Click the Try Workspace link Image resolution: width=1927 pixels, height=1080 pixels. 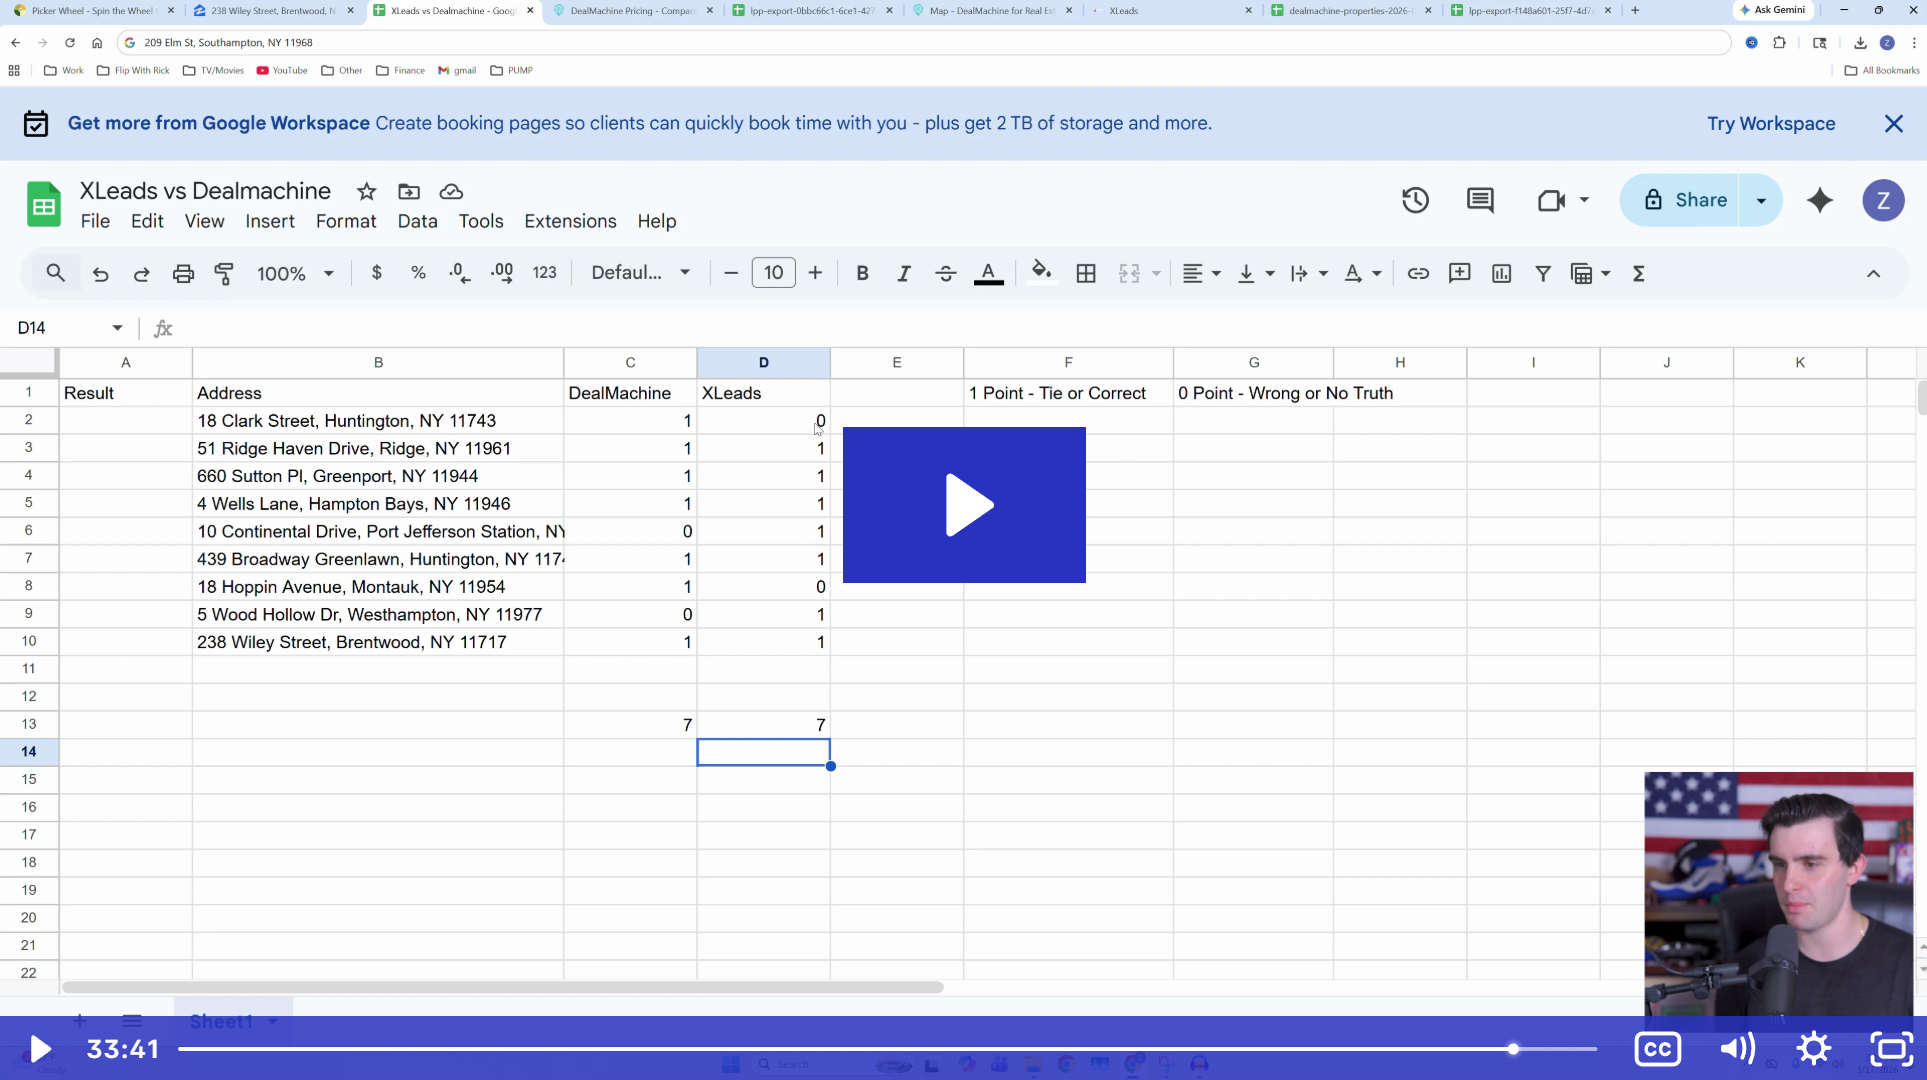(x=1771, y=123)
